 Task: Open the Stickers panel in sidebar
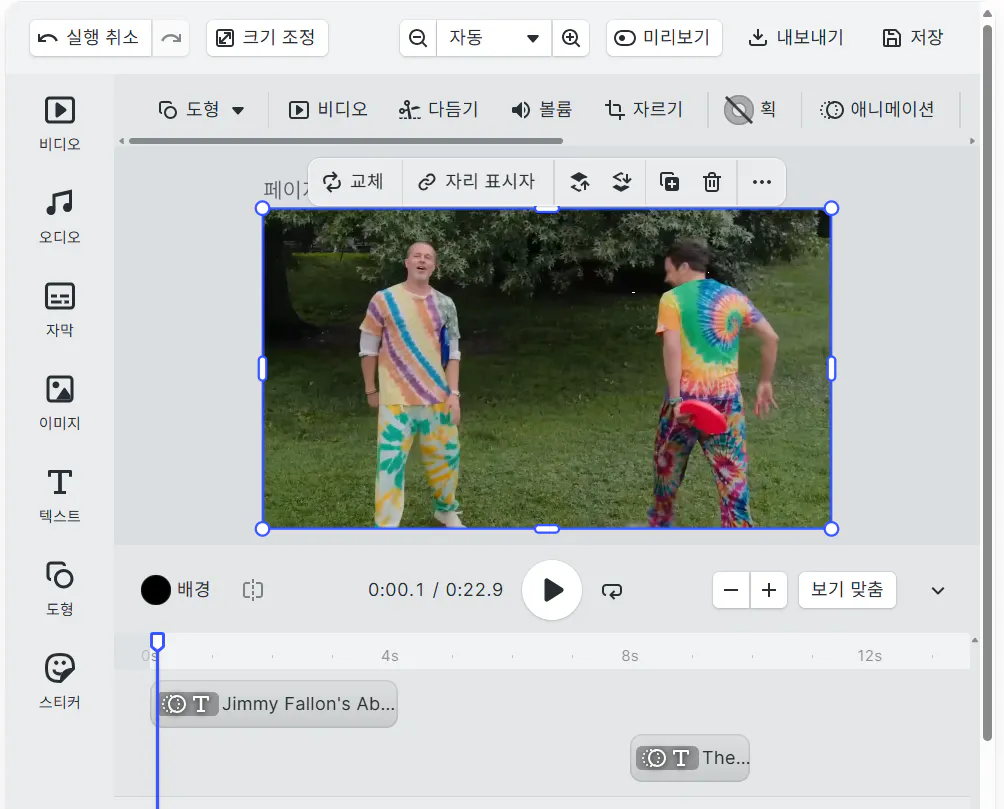(x=60, y=680)
